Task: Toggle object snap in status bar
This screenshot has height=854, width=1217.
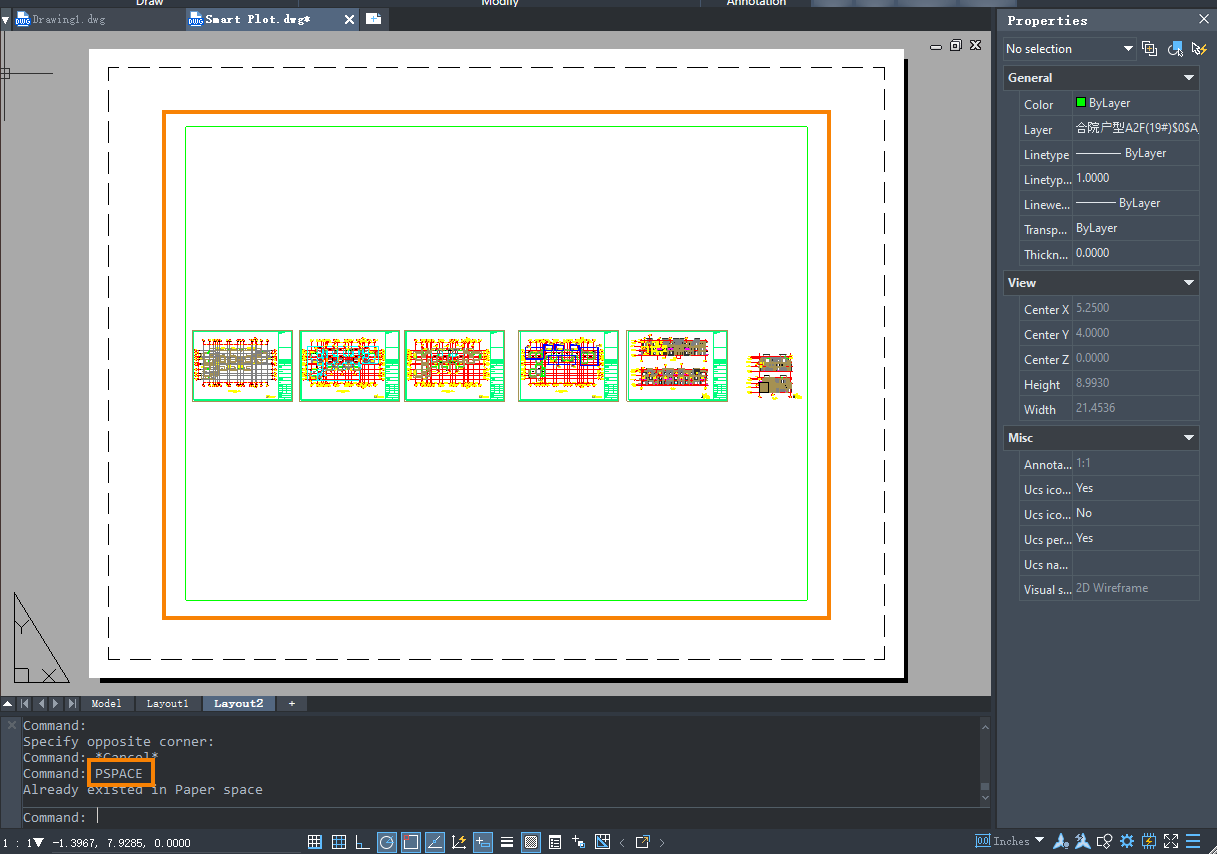Action: (x=411, y=842)
